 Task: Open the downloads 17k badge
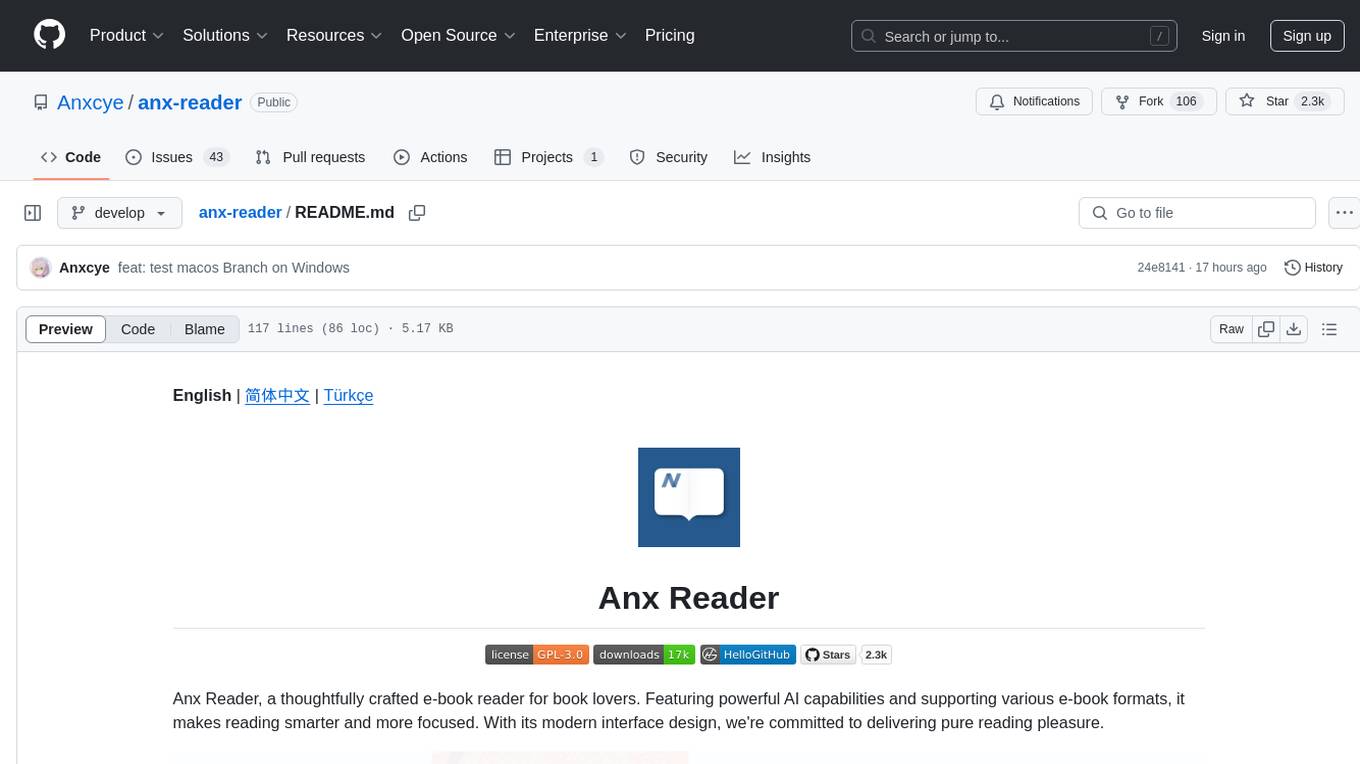[644, 655]
